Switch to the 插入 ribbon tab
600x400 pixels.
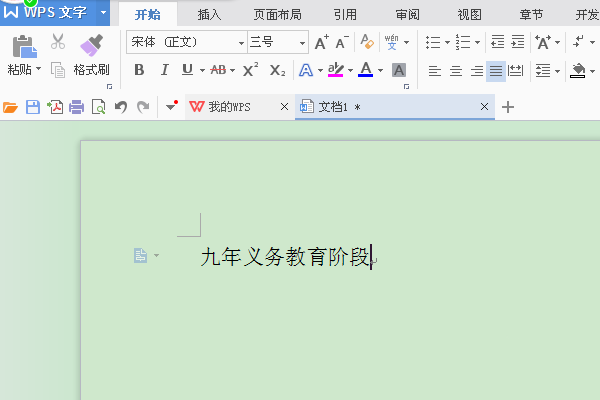(x=209, y=15)
